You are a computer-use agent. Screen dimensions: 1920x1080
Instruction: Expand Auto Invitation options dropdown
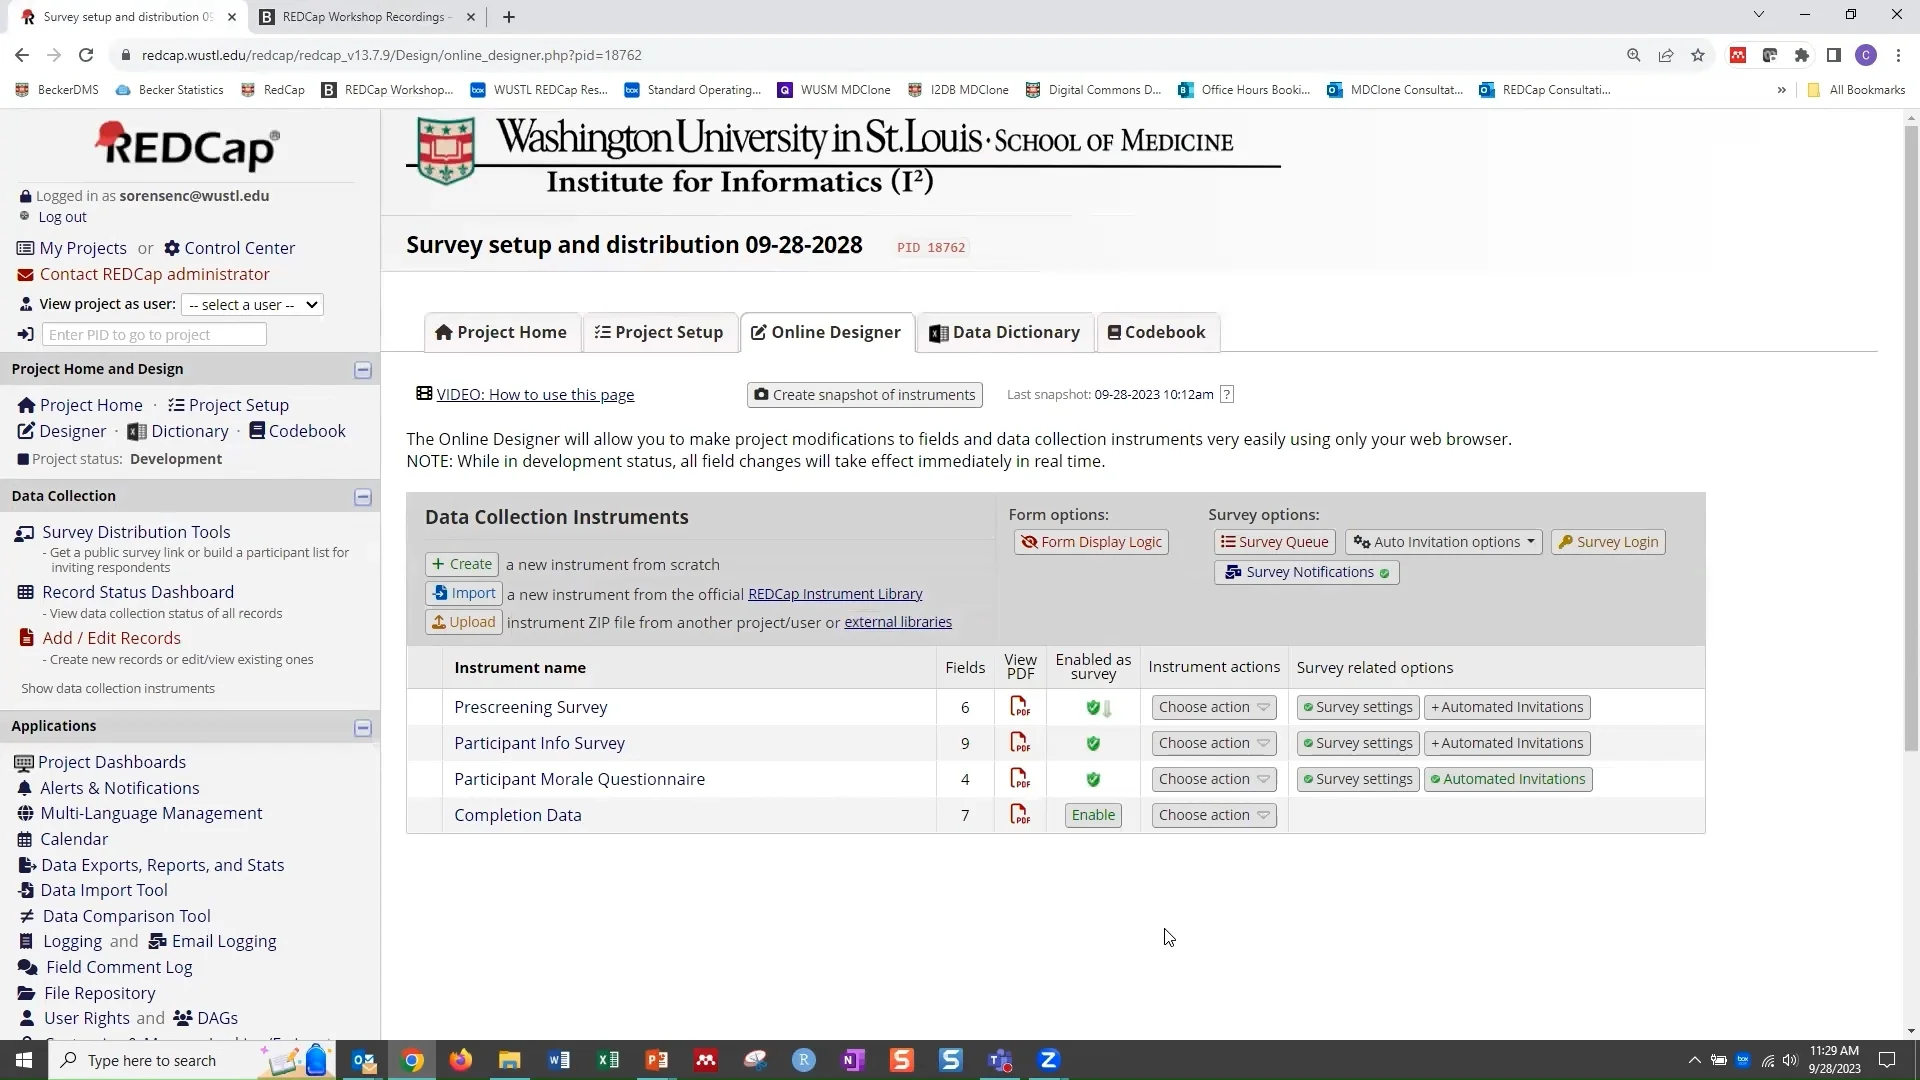point(1444,542)
